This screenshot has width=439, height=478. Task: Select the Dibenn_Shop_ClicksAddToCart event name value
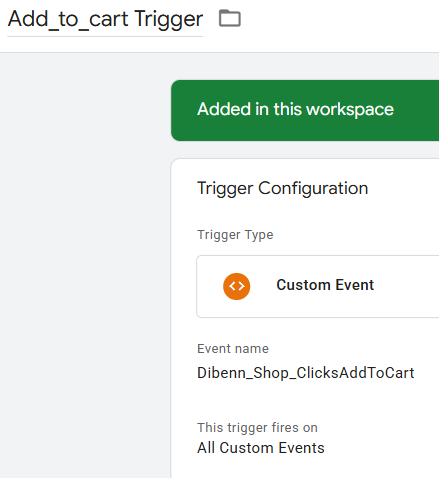305,373
